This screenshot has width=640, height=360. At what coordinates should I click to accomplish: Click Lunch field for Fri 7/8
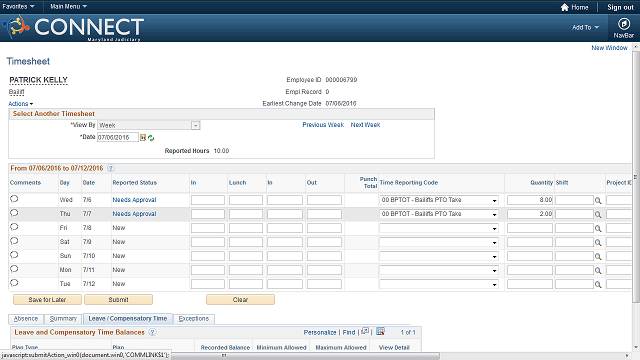pyautogui.click(x=246, y=228)
